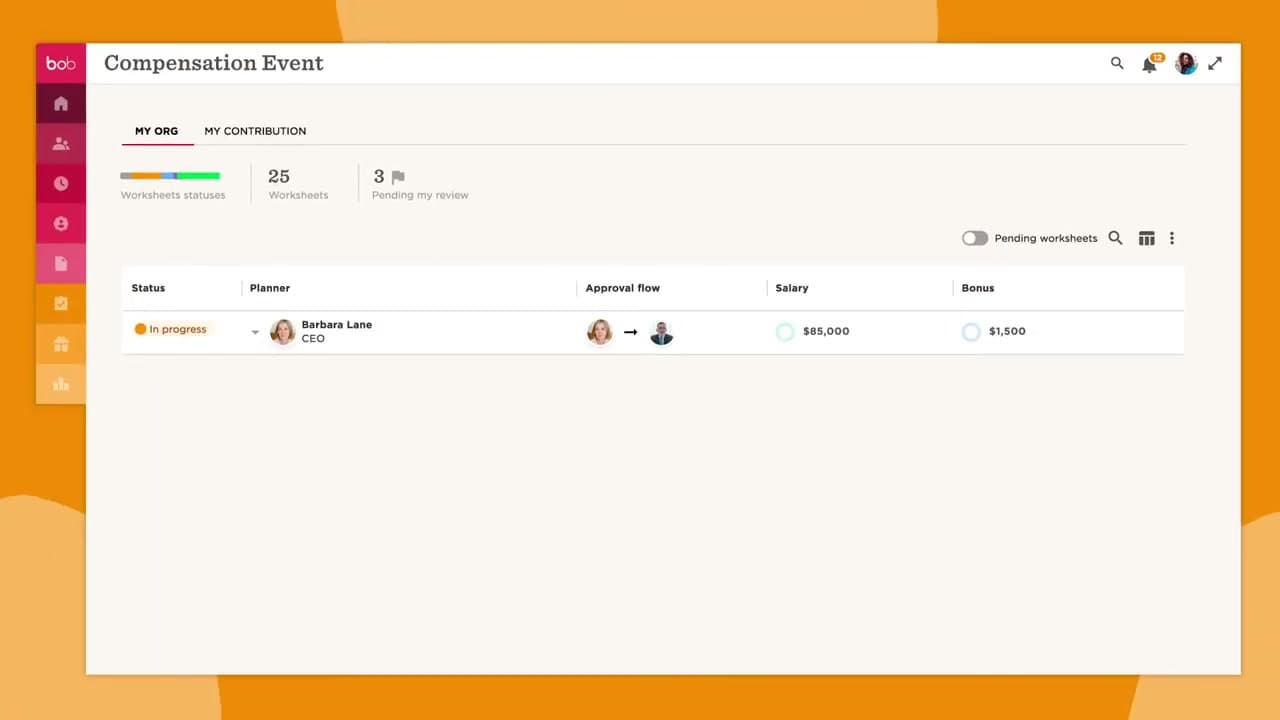Click the Bonus column header
Screen dimensions: 1280x720
(978, 288)
